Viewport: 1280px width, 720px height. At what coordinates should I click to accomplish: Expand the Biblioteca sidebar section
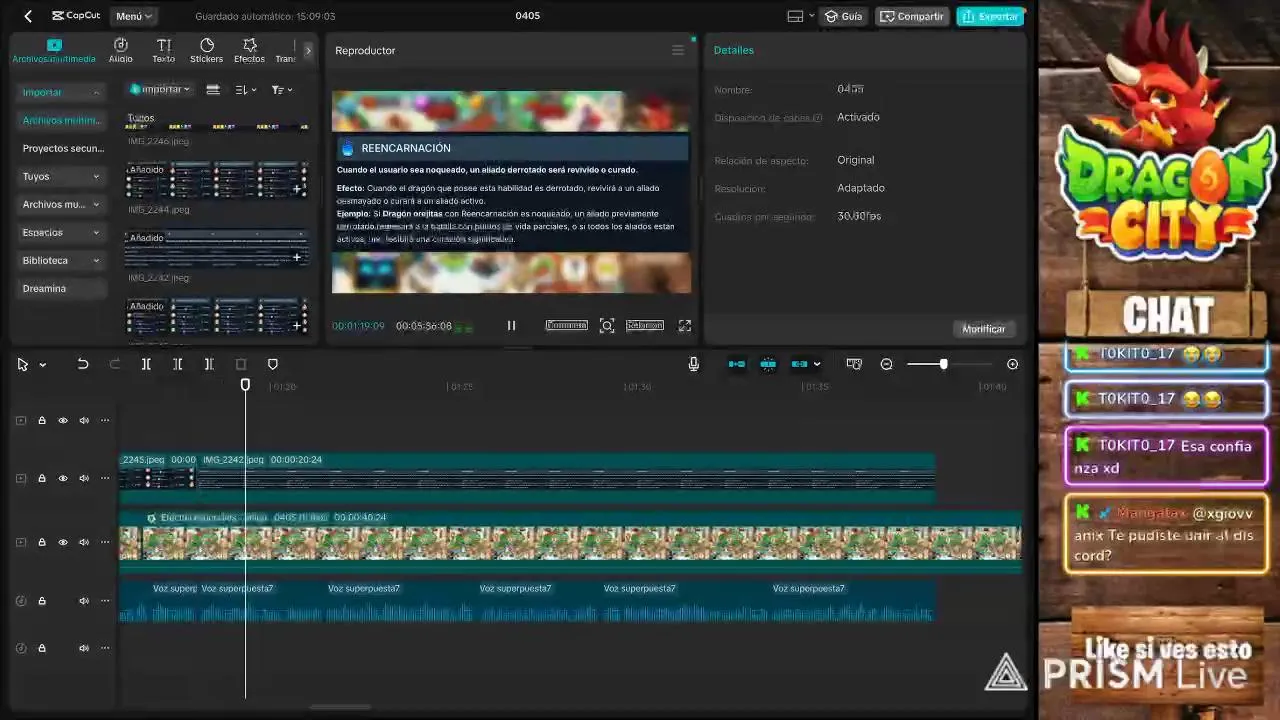coord(61,260)
